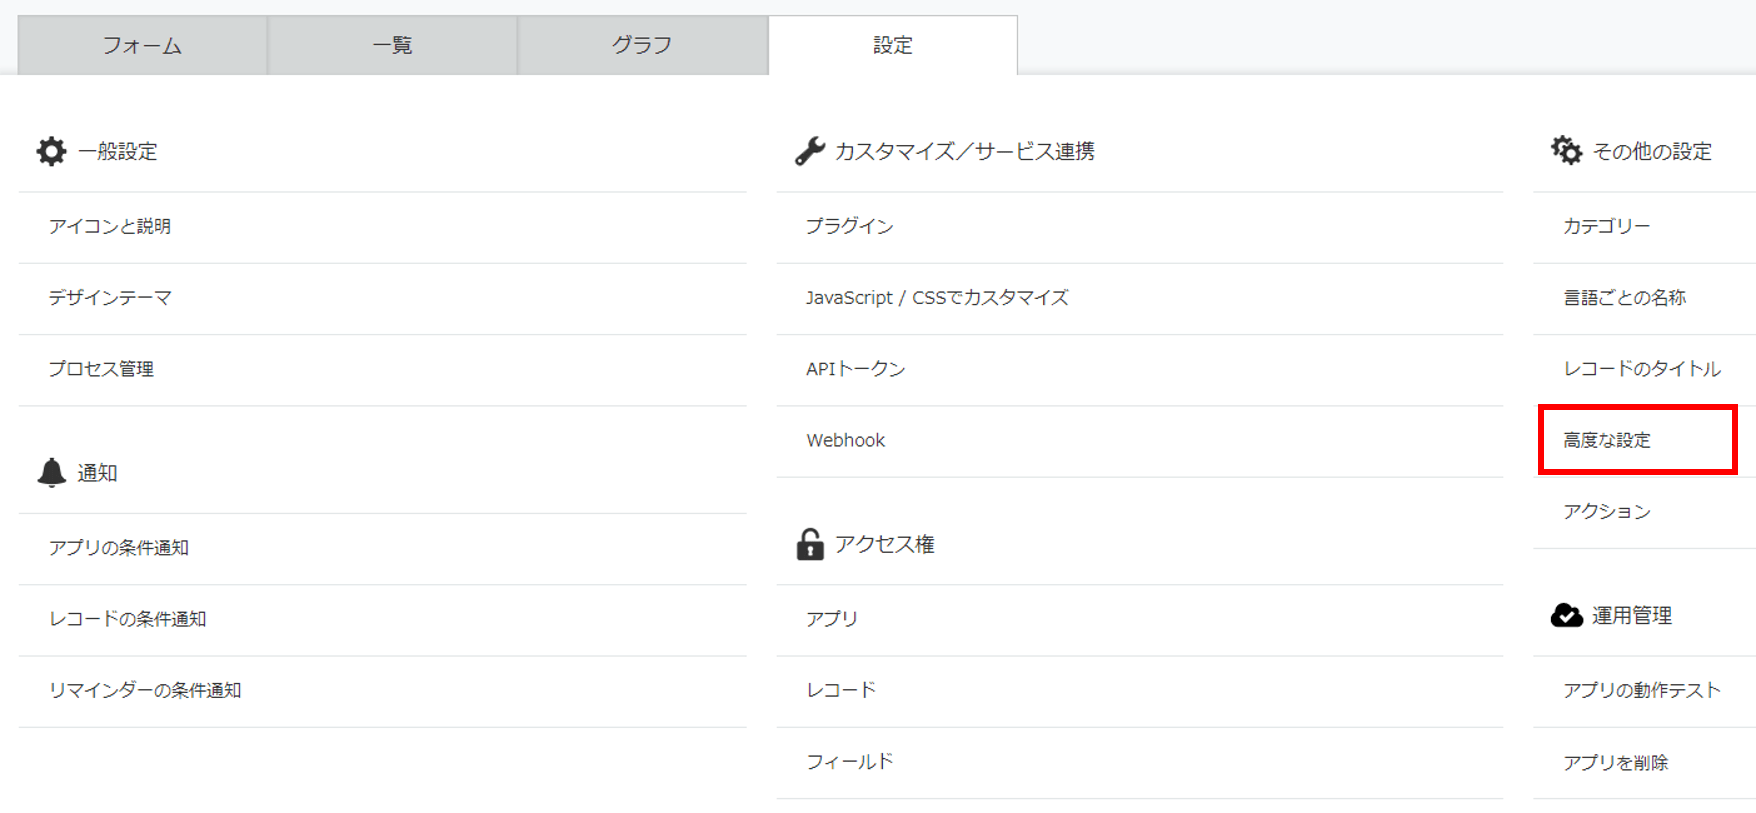Click the other settings gears icon
Image resolution: width=1756 pixels, height=813 pixels.
pyautogui.click(x=1566, y=151)
